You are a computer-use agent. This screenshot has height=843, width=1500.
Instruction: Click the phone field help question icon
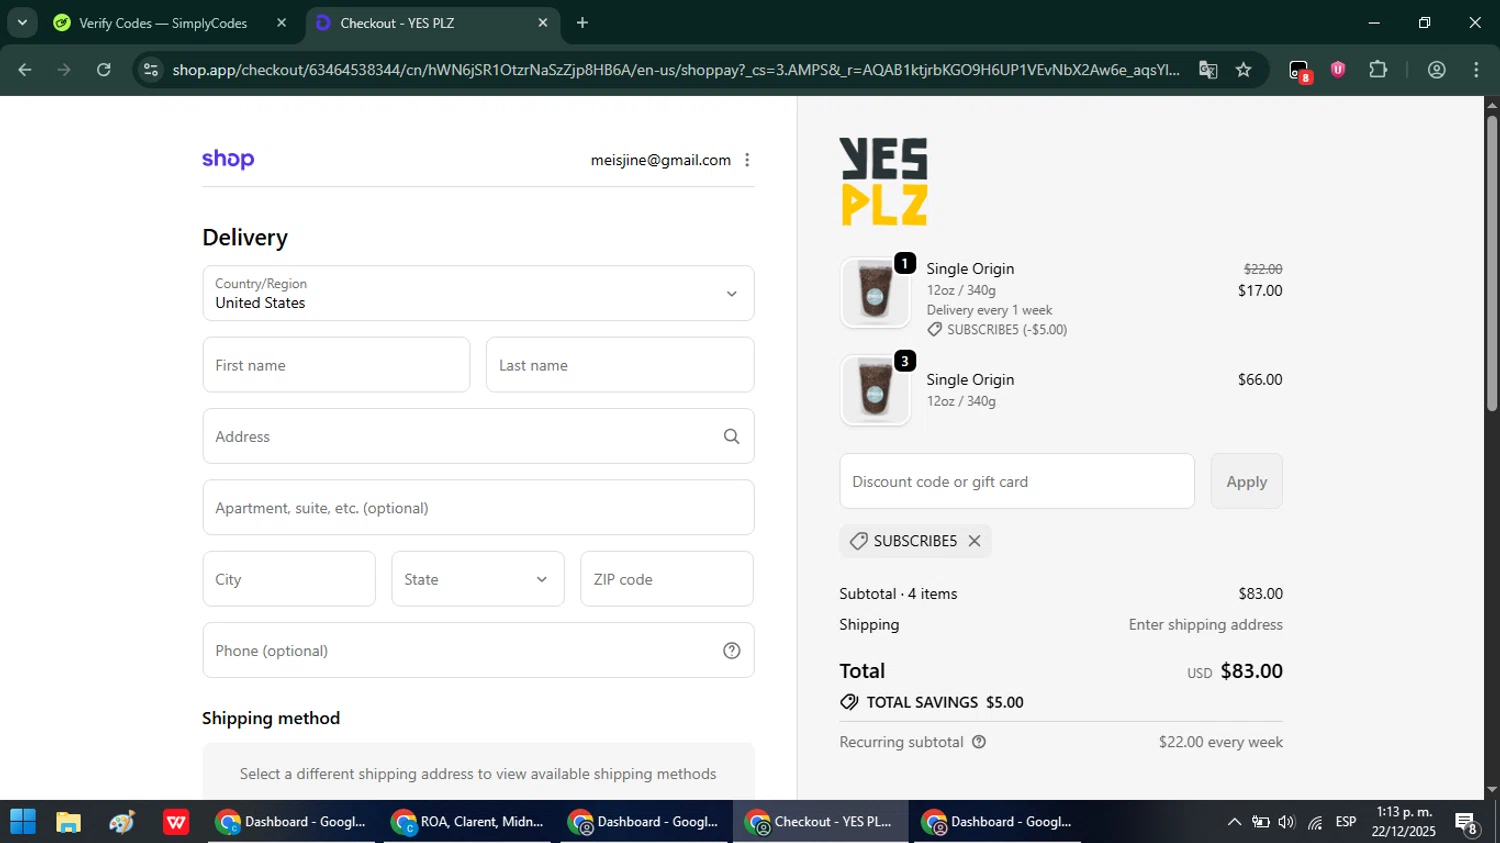tap(732, 651)
